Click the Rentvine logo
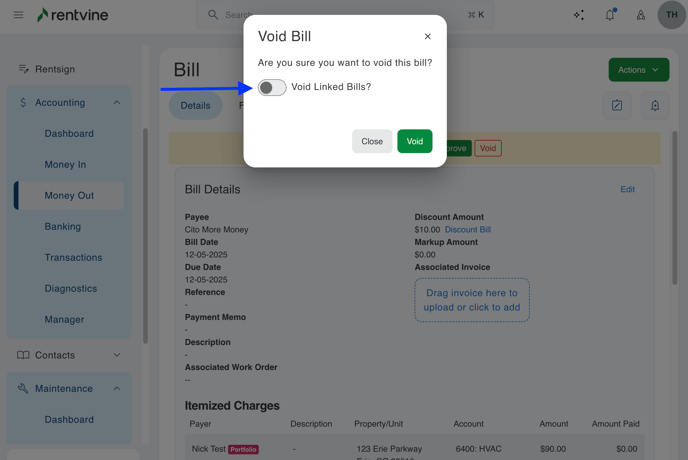The height and width of the screenshot is (460, 688). (x=72, y=15)
